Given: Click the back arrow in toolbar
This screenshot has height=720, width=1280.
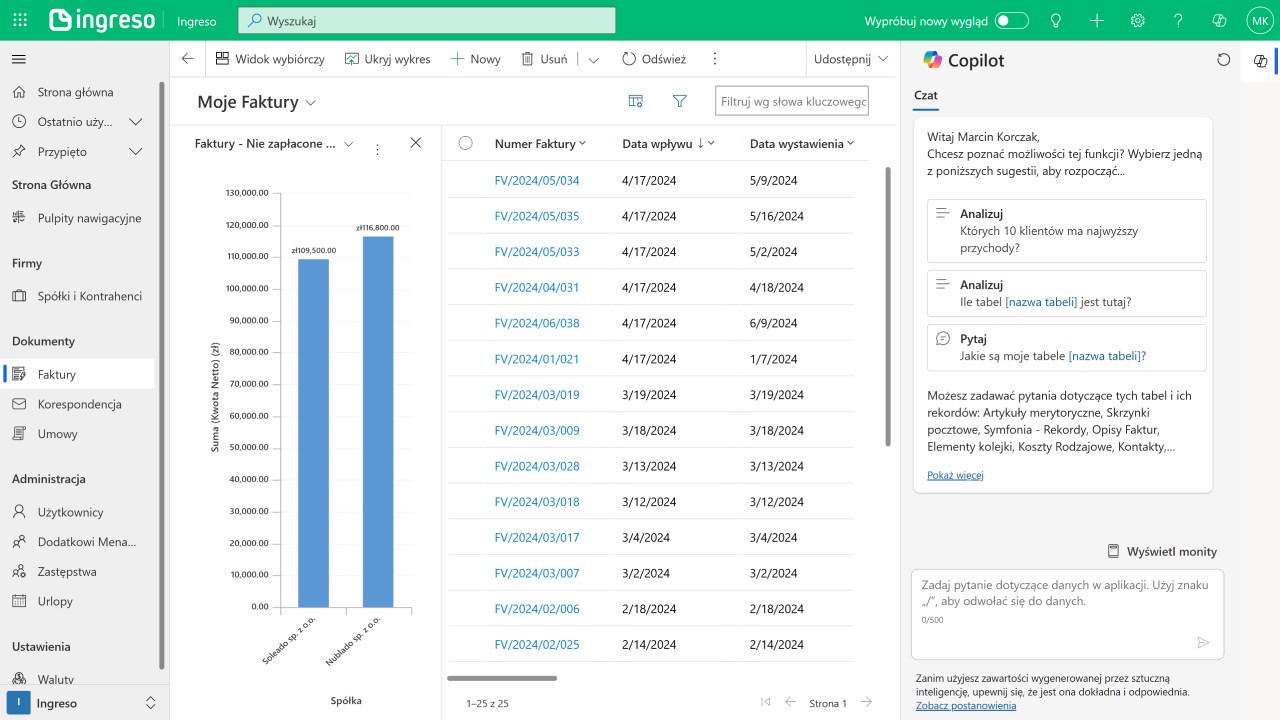Looking at the screenshot, I should click(x=187, y=59).
